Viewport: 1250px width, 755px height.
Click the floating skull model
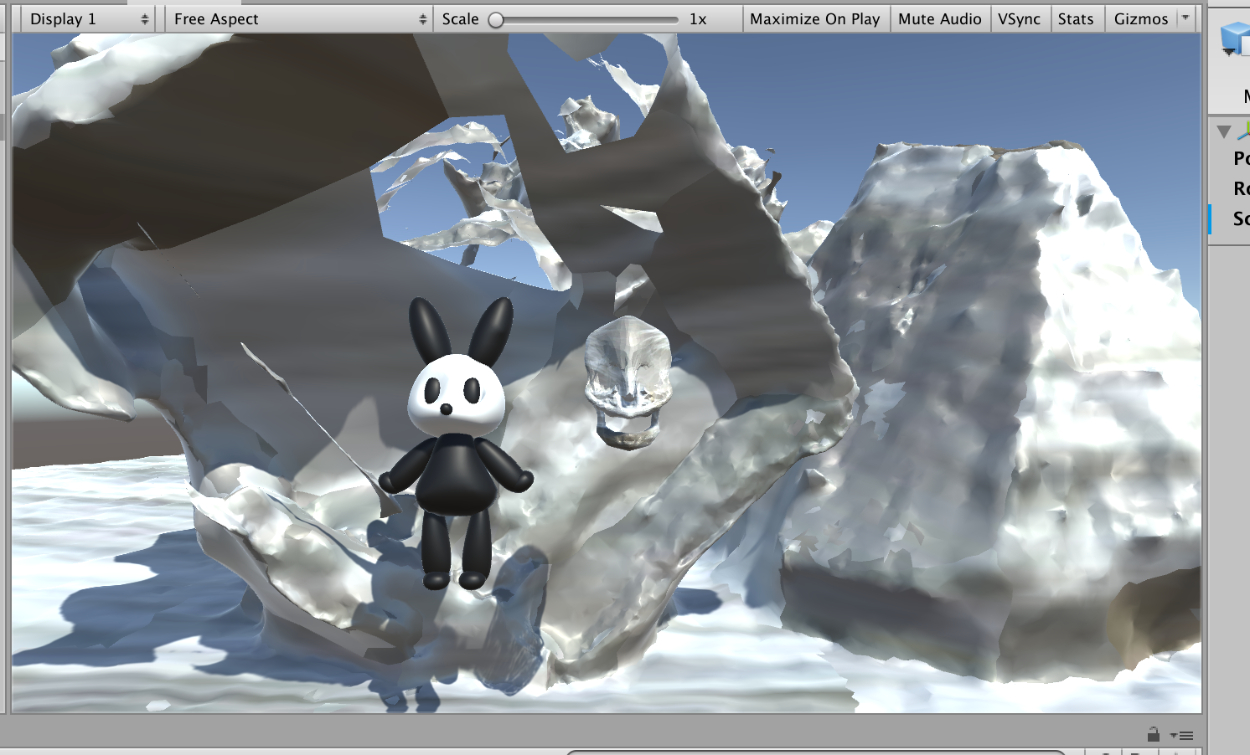click(627, 382)
